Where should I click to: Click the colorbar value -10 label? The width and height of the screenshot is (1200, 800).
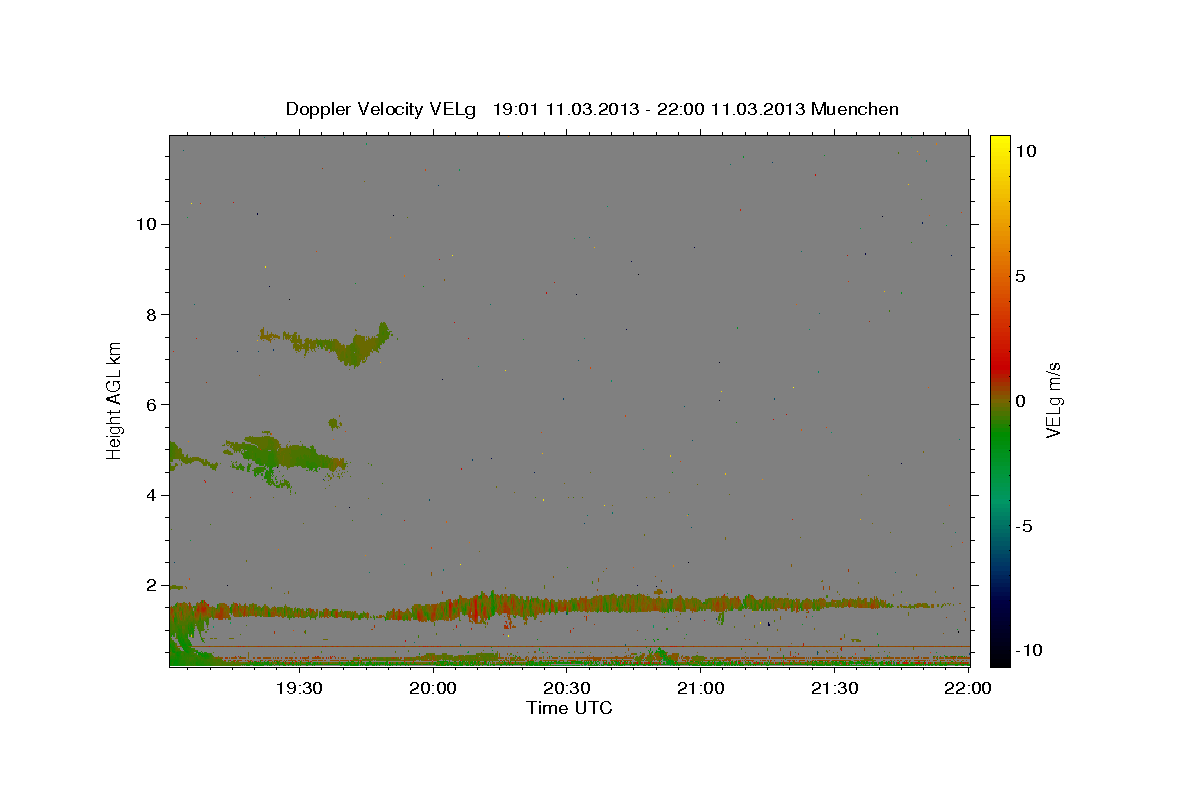(x=1027, y=650)
